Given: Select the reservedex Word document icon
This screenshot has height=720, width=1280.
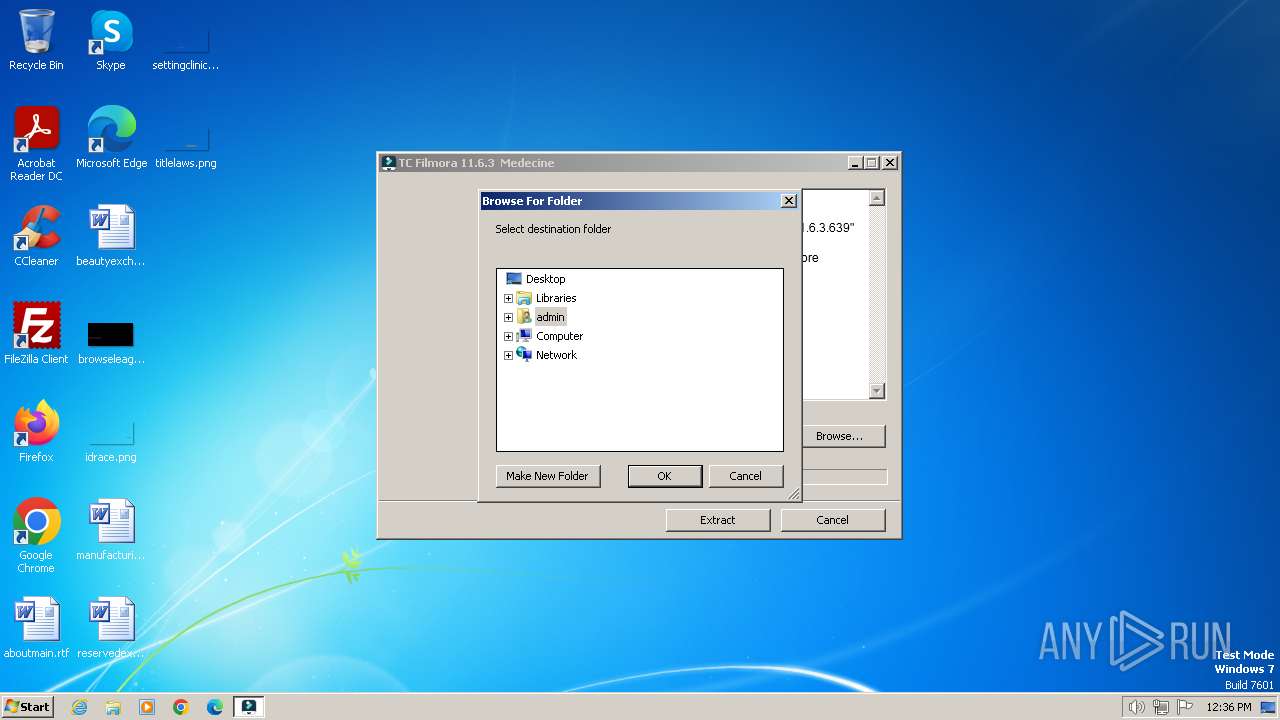Looking at the screenshot, I should coord(110,628).
